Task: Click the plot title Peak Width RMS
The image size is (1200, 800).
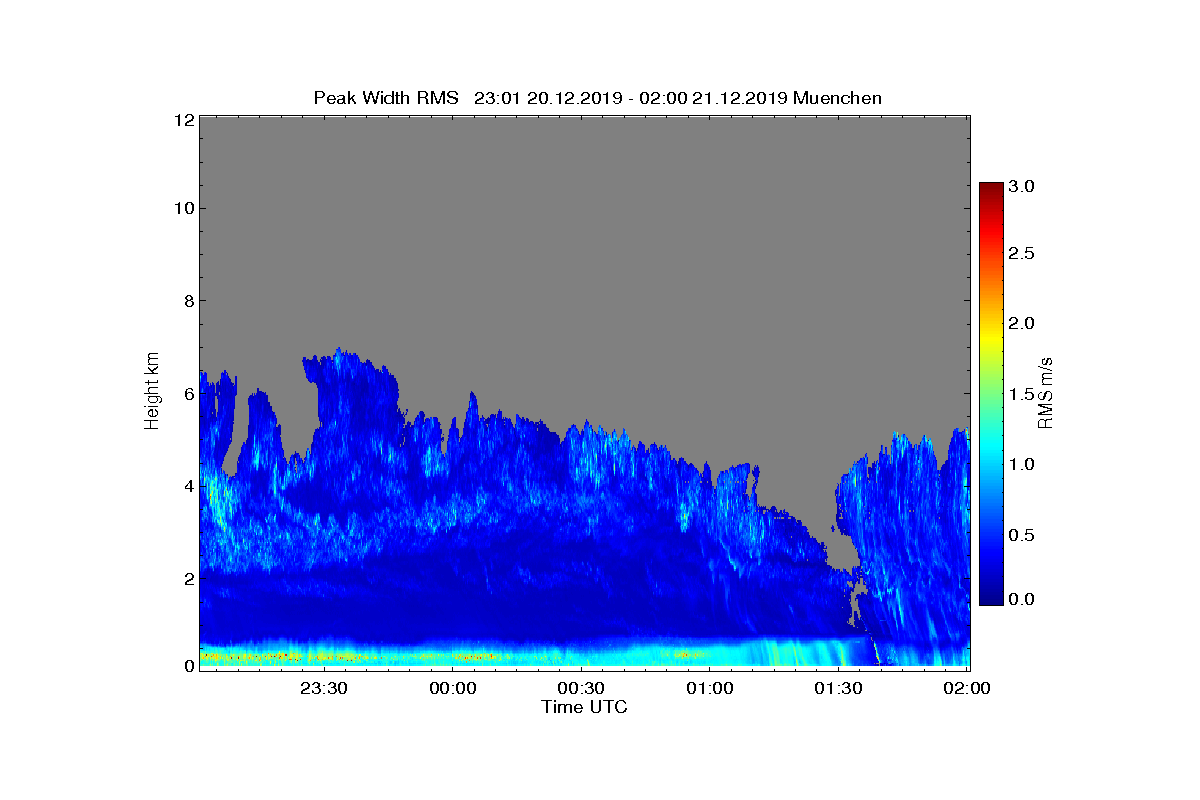Action: click(386, 97)
